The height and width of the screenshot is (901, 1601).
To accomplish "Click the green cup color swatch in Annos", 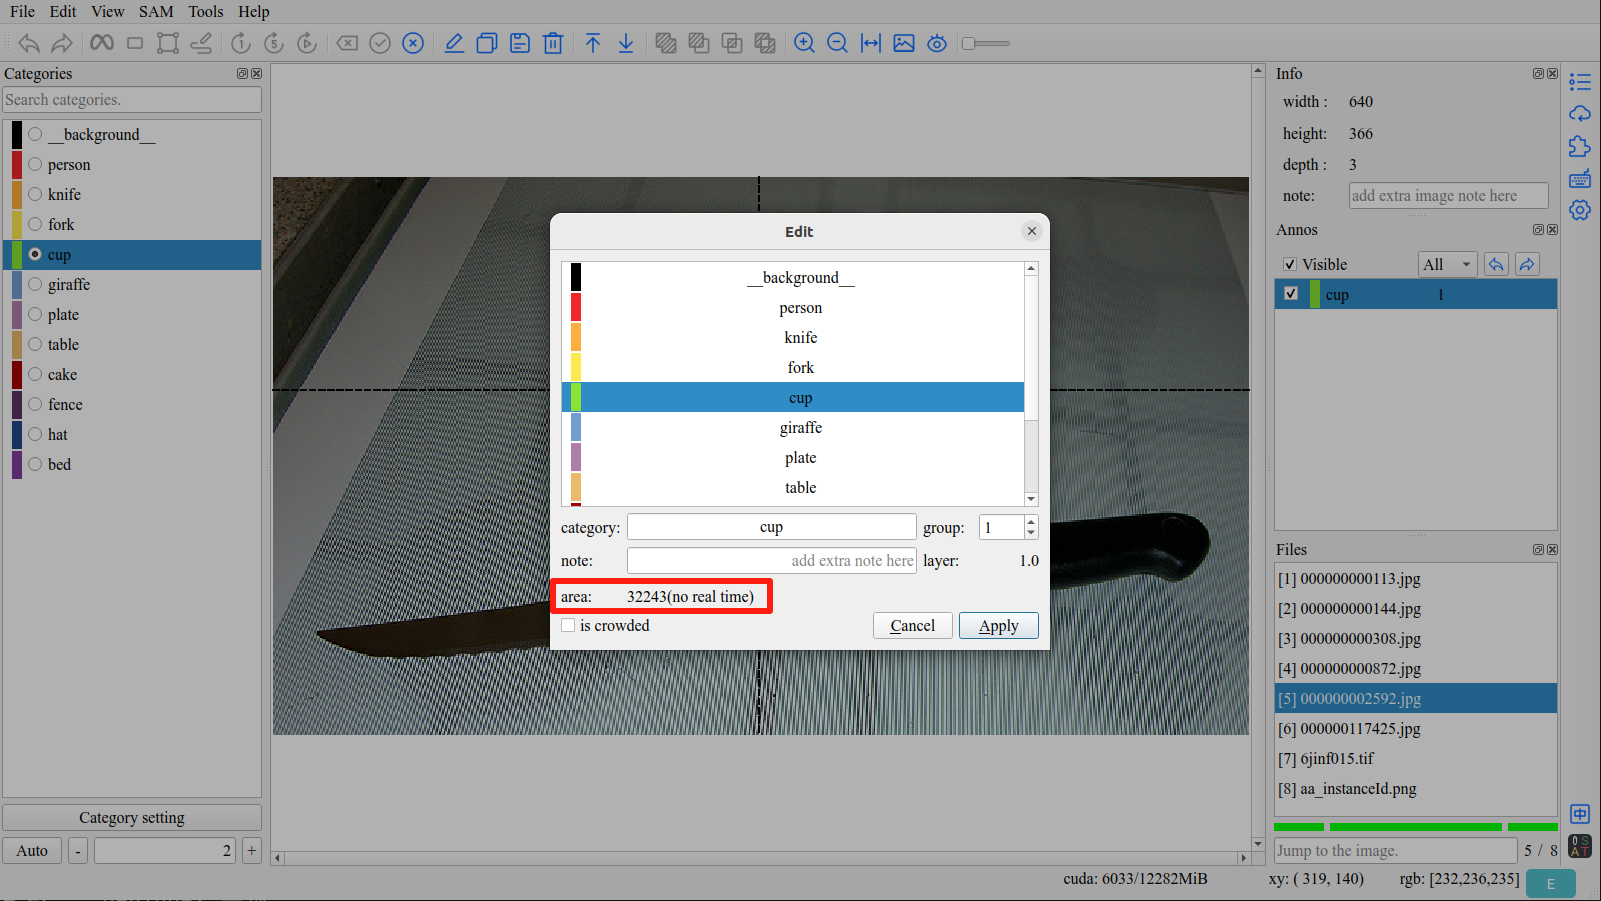I will [1315, 294].
